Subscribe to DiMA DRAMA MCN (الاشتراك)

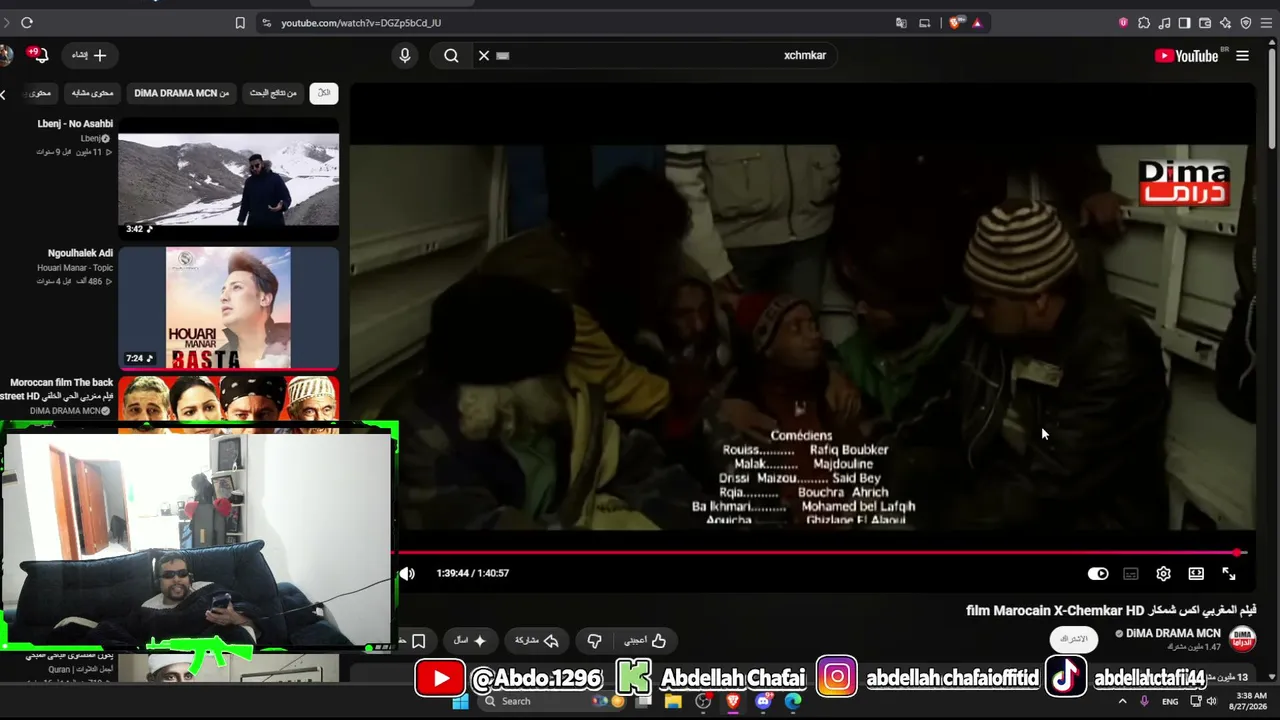click(x=1073, y=639)
